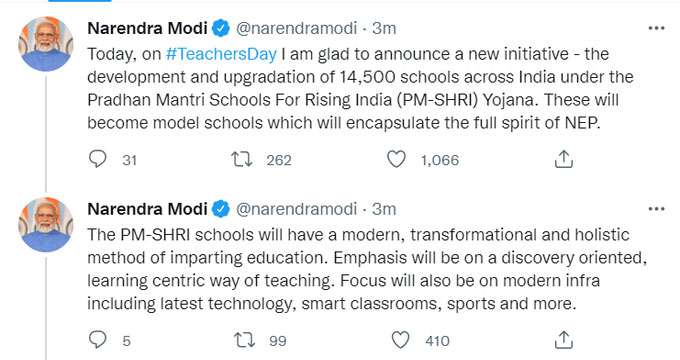Open second tweet's 3m timestamp
Viewport: 680px width, 360px height.
384,209
